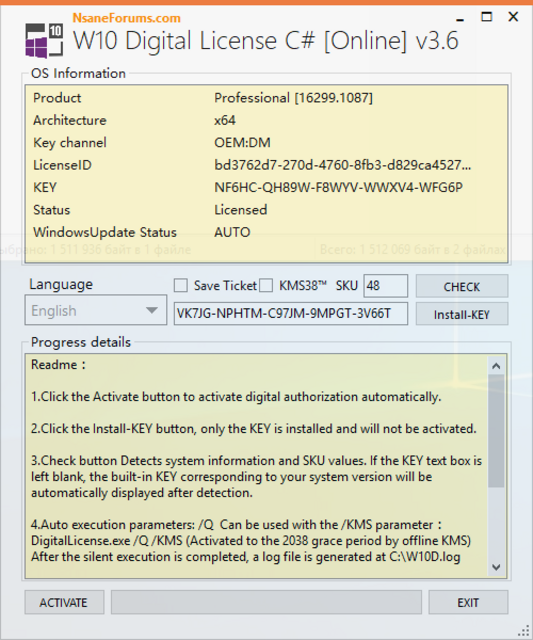Click the EXIT button
The image size is (533, 640).
point(468,602)
